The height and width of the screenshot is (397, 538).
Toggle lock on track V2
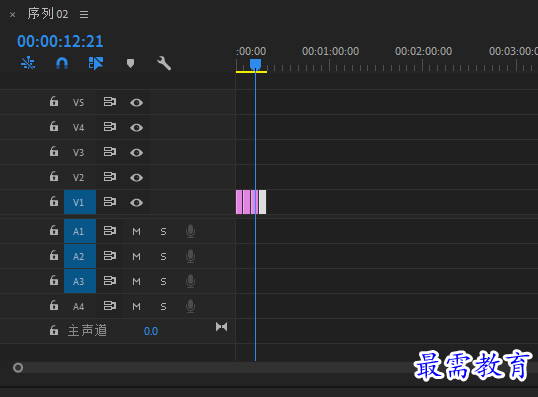(x=54, y=176)
